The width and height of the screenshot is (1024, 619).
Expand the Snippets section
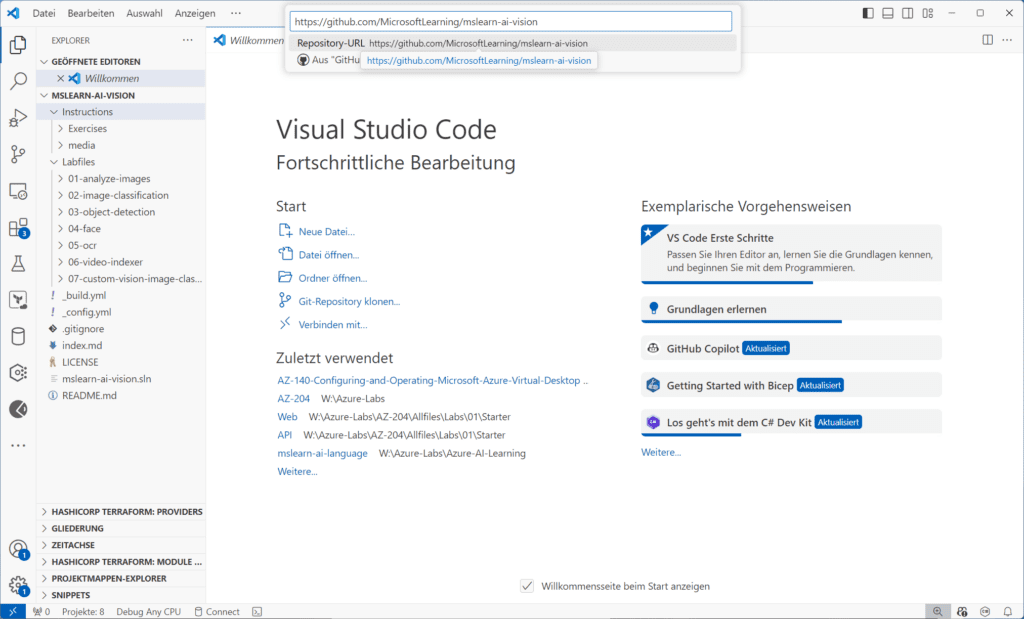(121, 595)
